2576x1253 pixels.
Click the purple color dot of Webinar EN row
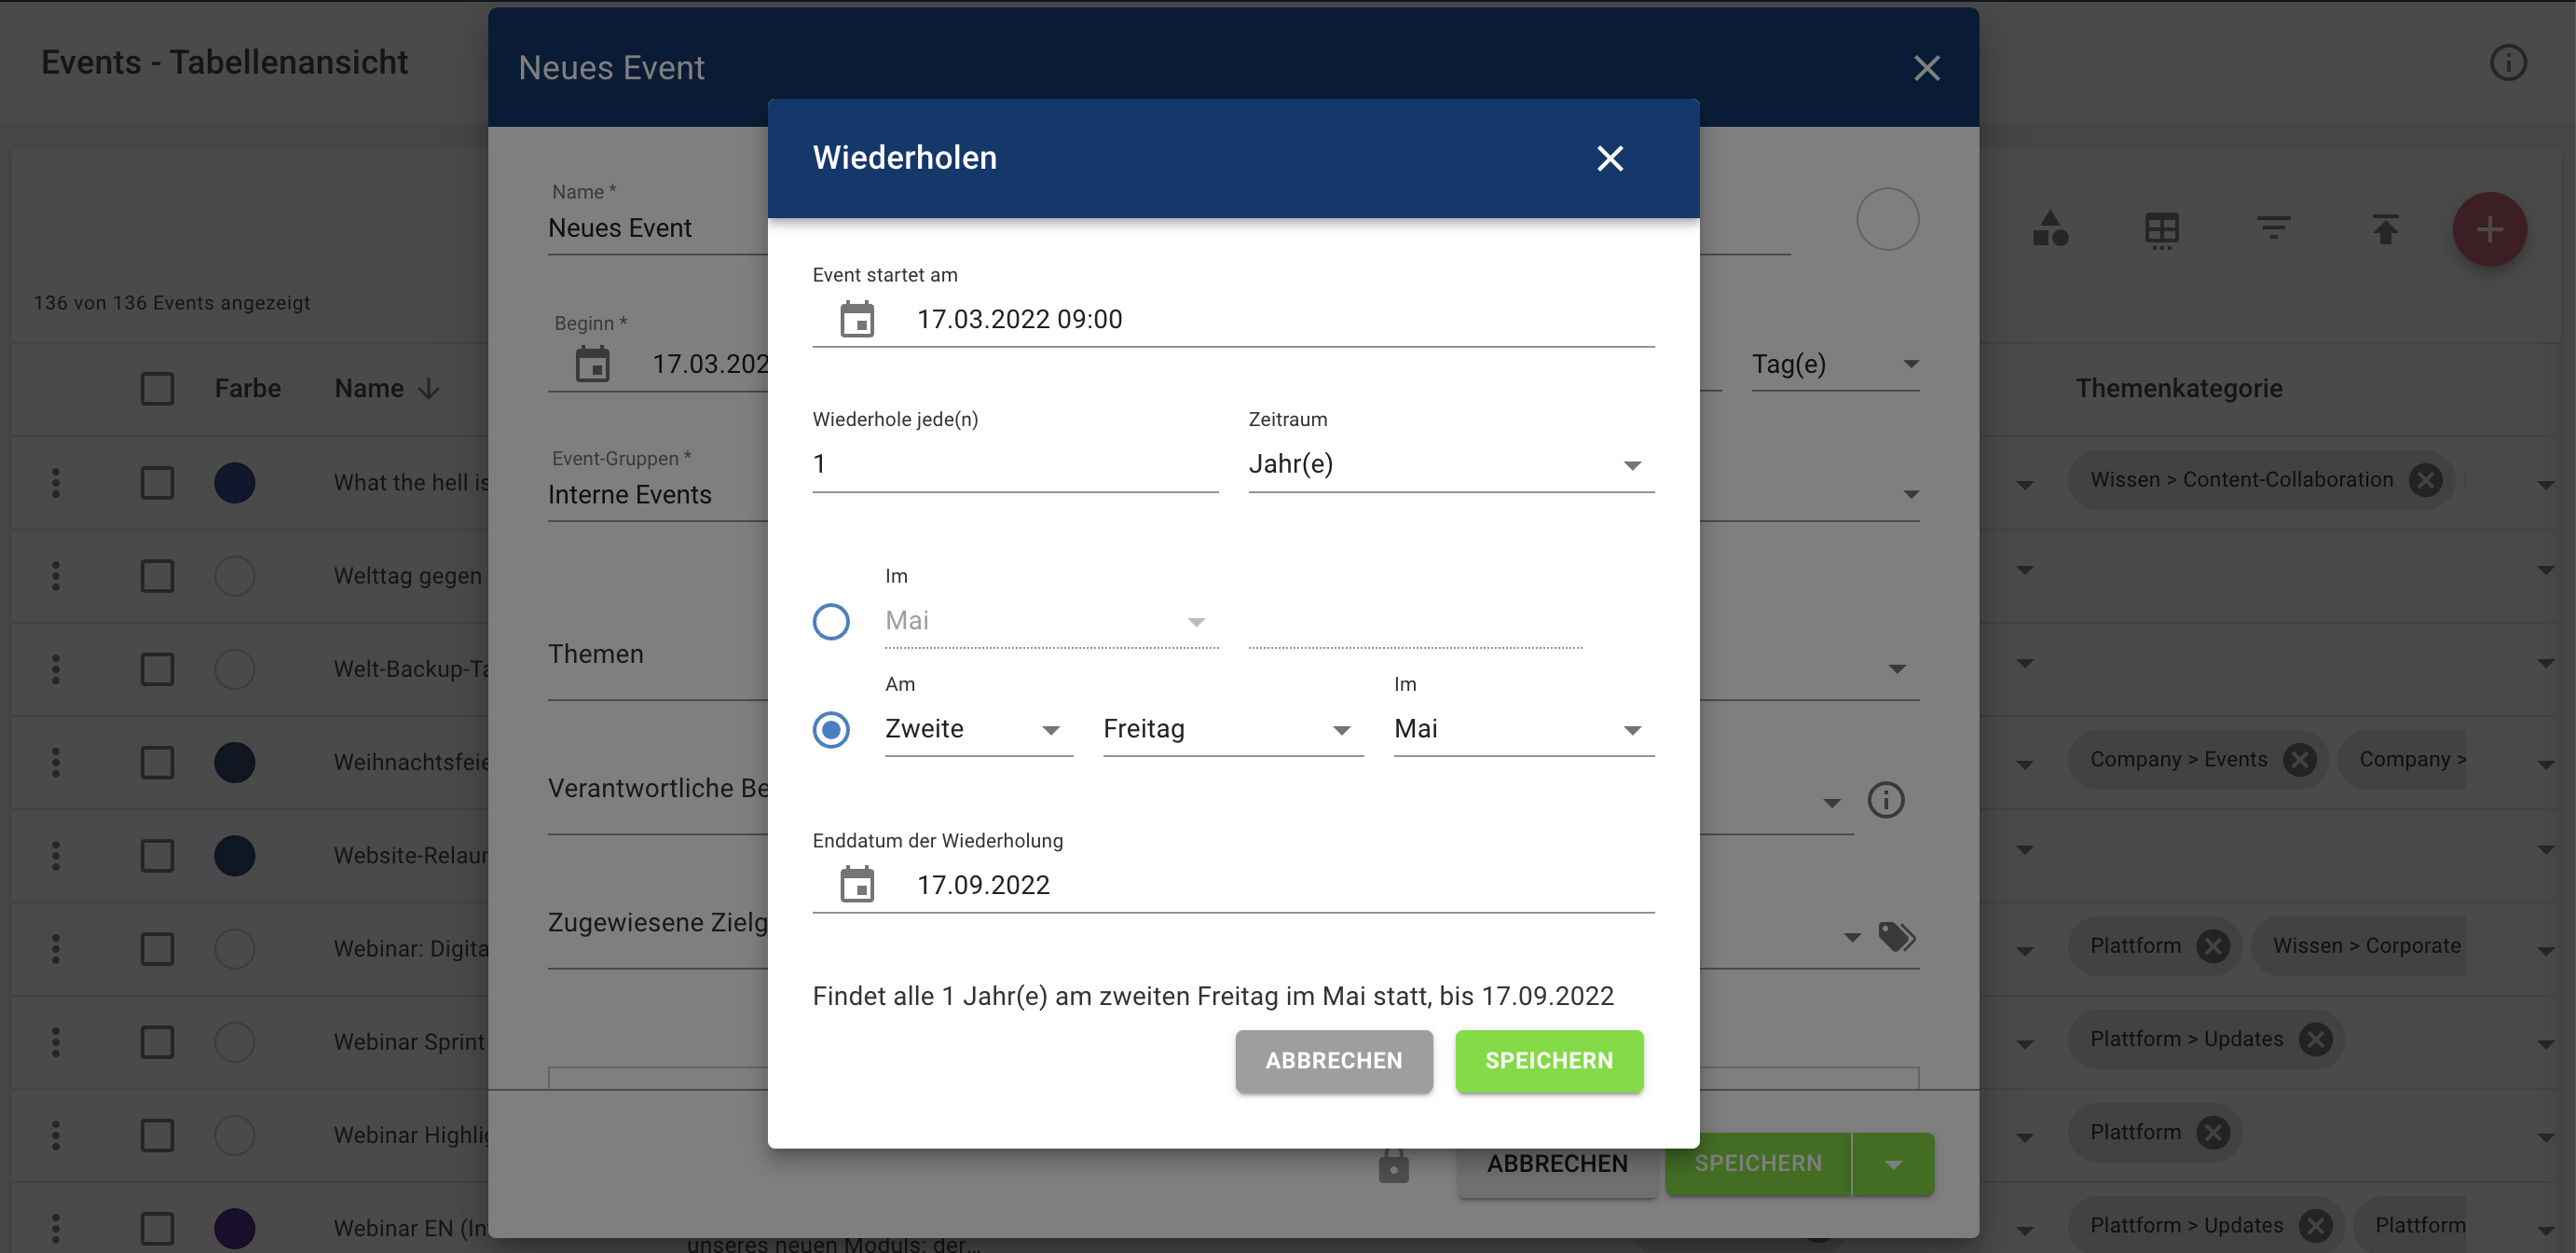pyautogui.click(x=235, y=1228)
